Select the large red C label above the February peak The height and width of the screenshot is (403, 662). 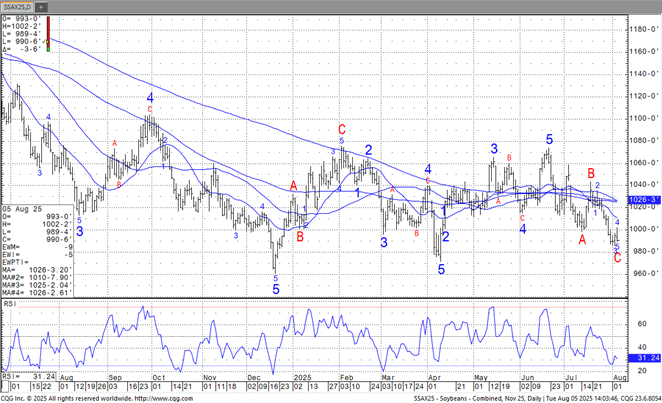342,129
